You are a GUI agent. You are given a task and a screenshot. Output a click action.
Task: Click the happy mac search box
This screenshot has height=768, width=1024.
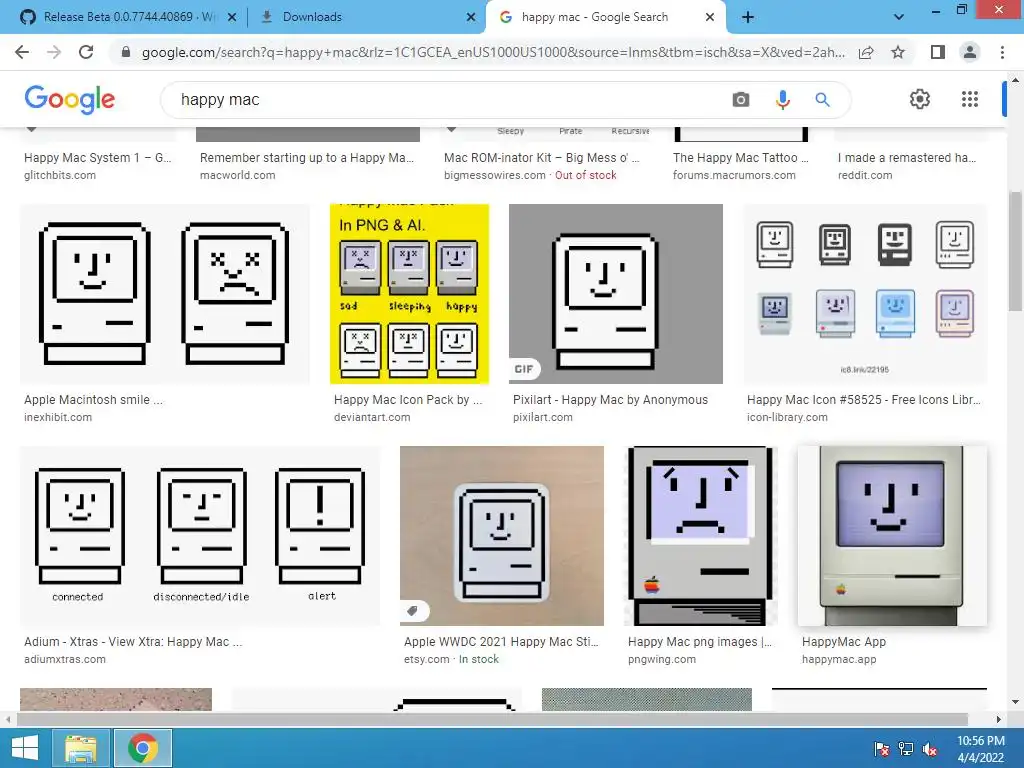(x=451, y=99)
